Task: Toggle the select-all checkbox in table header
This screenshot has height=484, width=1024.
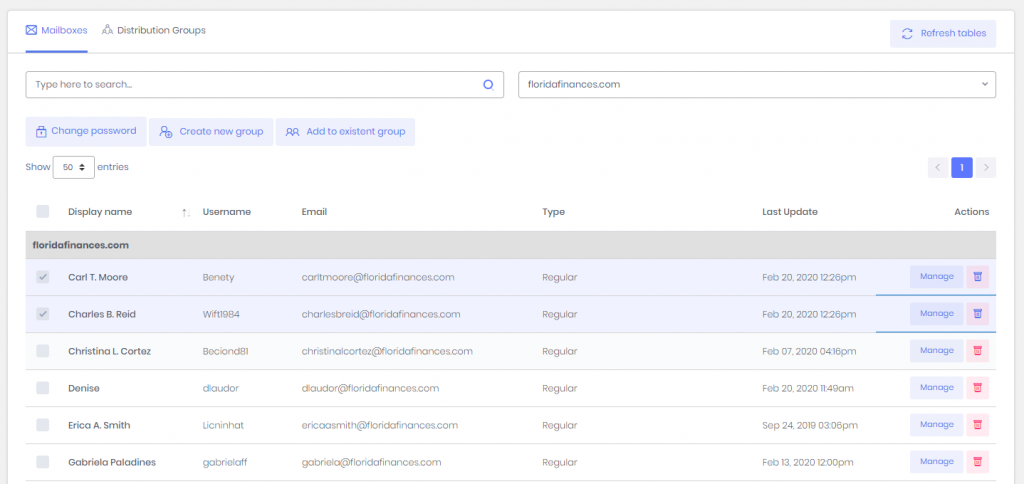Action: (43, 212)
